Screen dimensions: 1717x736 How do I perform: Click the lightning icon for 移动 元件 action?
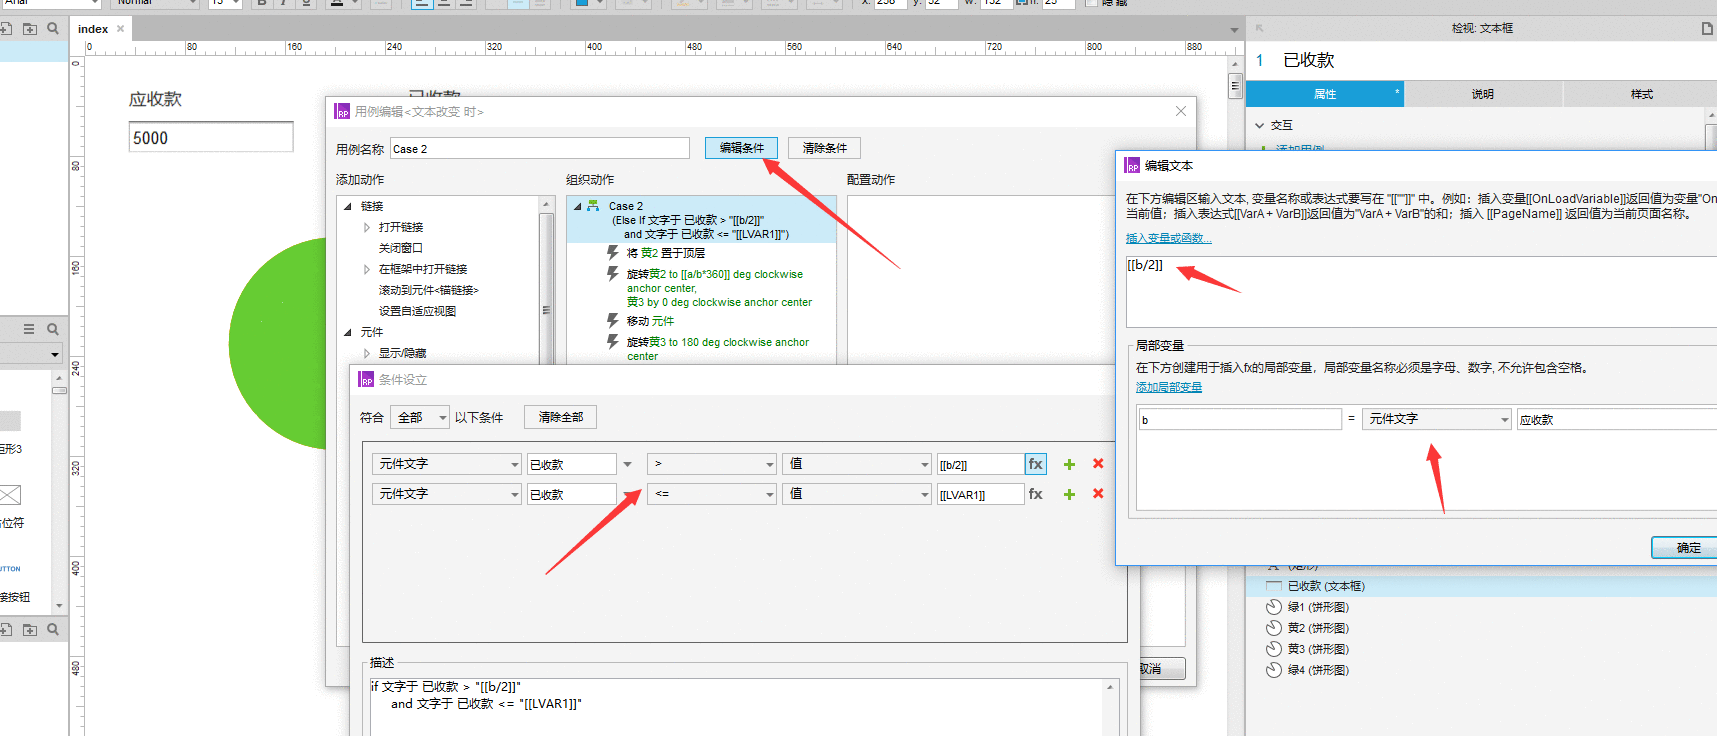(x=613, y=320)
